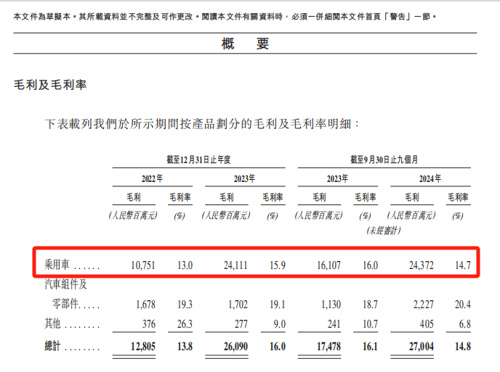Viewport: 500px width, 372px height.
Task: Click the 概要 page heading
Action: click(245, 44)
